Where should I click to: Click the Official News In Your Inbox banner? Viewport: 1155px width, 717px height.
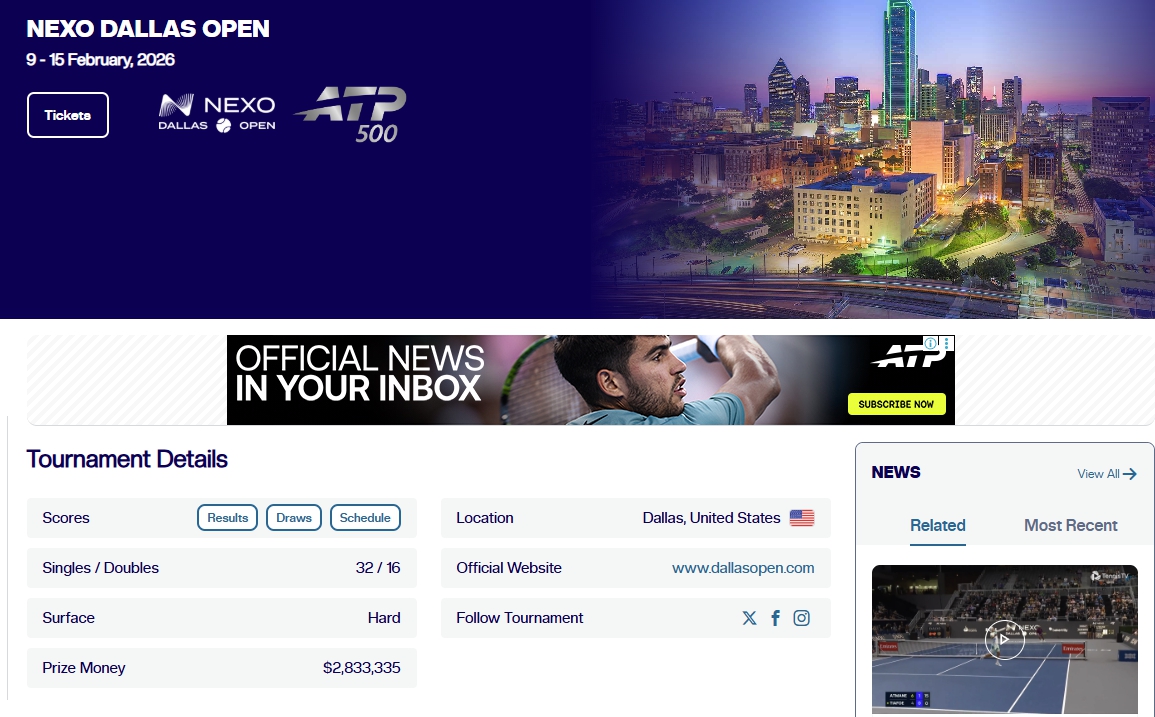pos(591,380)
